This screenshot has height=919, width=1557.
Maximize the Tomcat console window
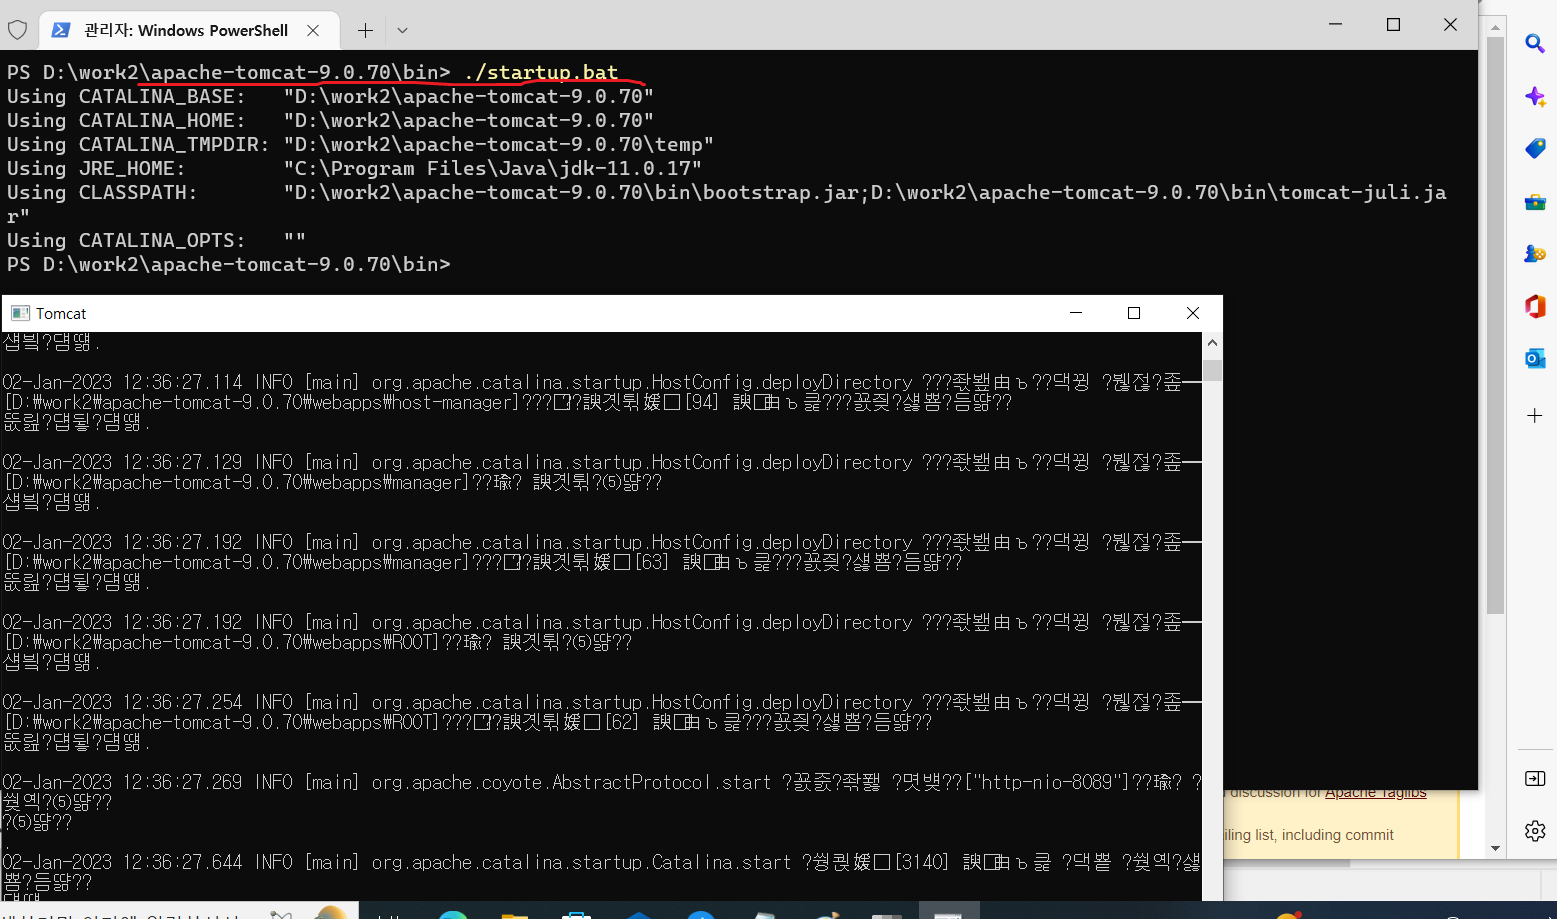click(1134, 313)
